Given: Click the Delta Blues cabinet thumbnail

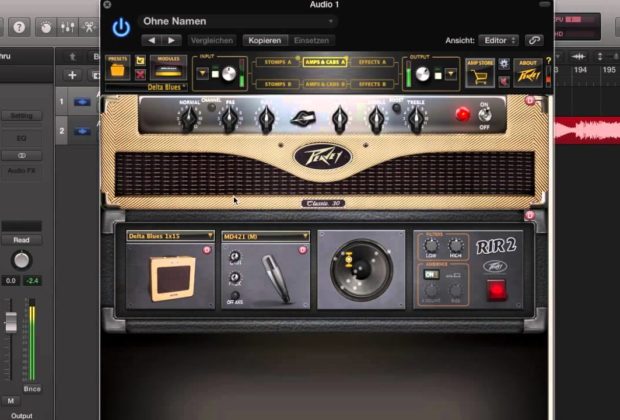Looking at the screenshot, I should (x=171, y=279).
